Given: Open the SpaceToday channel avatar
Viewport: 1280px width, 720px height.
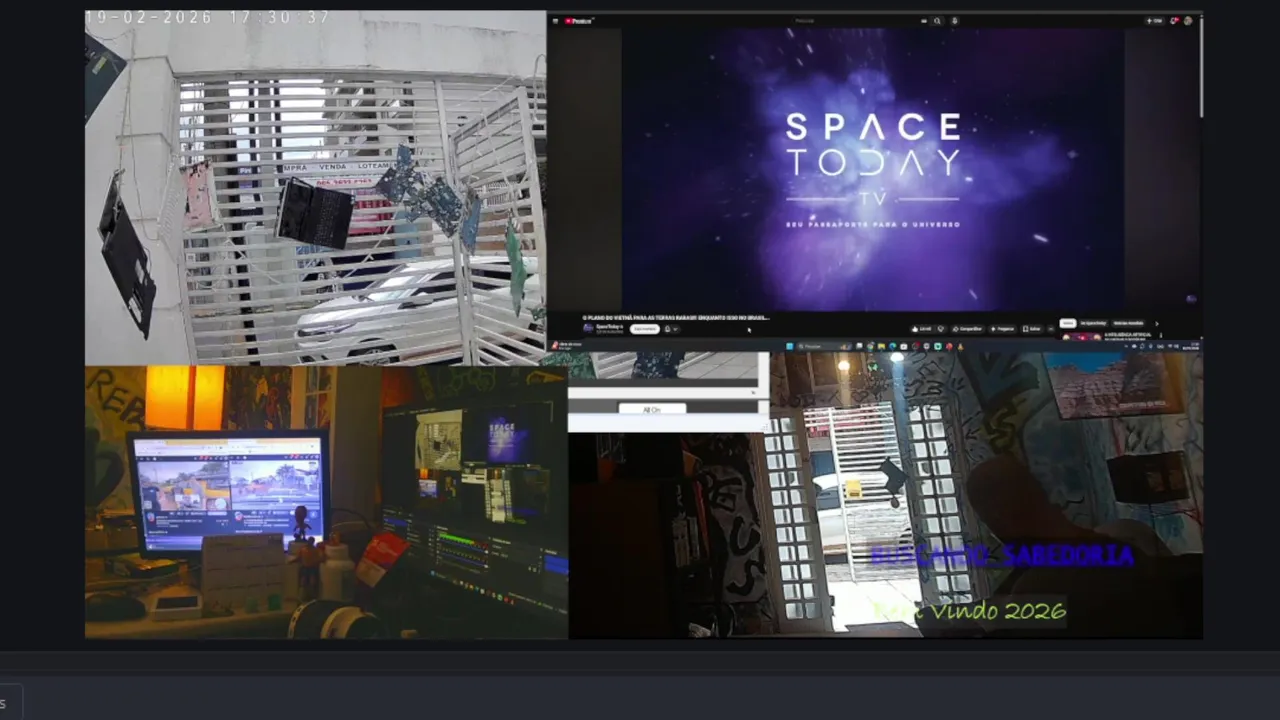Looking at the screenshot, I should [x=588, y=328].
